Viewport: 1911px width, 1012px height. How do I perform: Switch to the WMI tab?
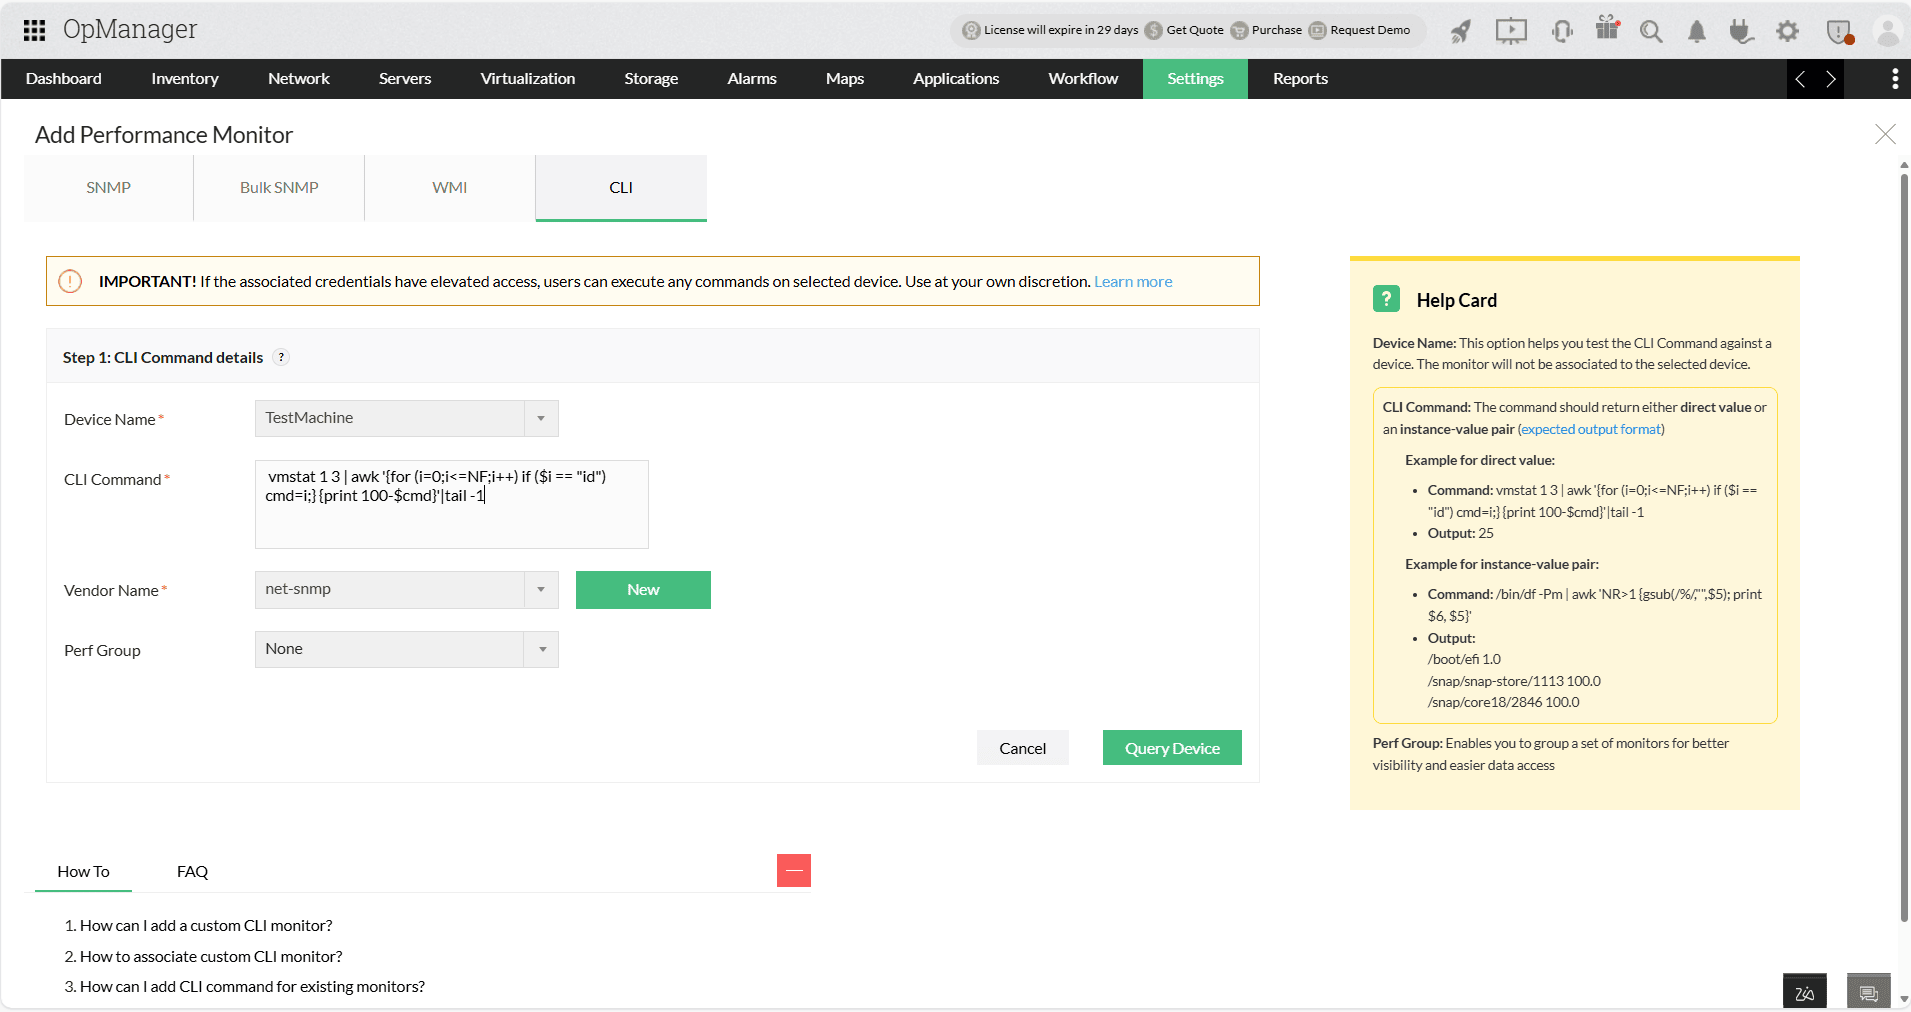449,187
